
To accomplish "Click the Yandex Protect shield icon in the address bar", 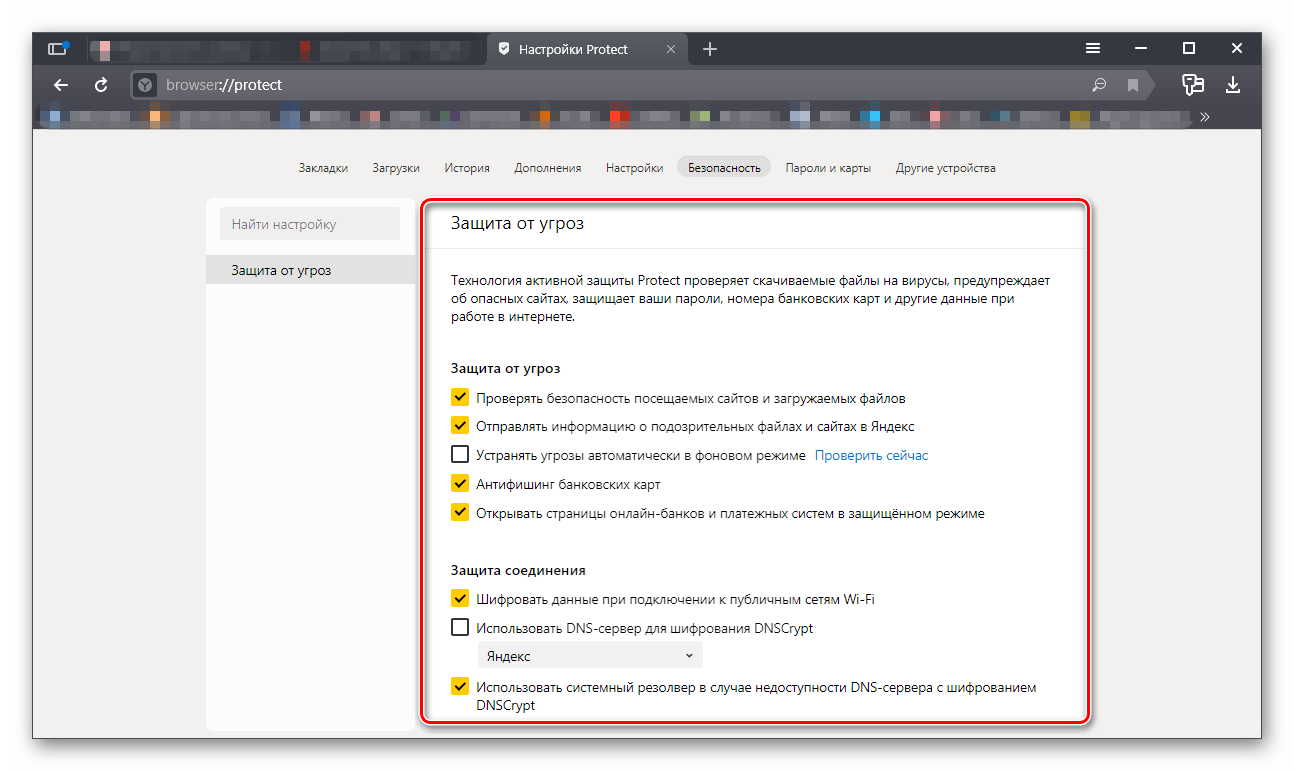I will (x=145, y=85).
